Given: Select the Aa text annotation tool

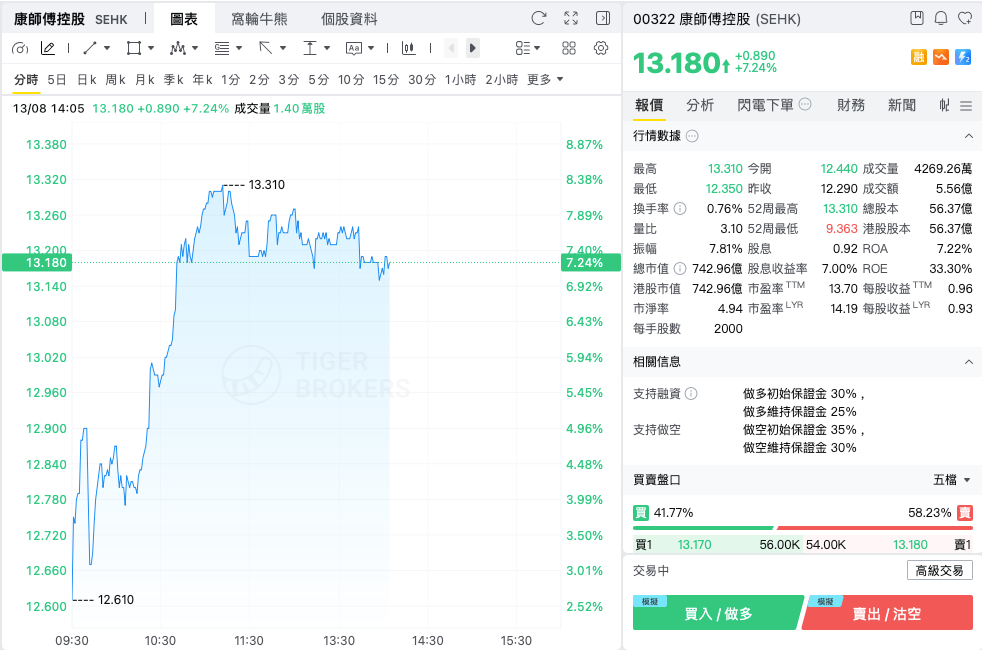Looking at the screenshot, I should tap(354, 48).
